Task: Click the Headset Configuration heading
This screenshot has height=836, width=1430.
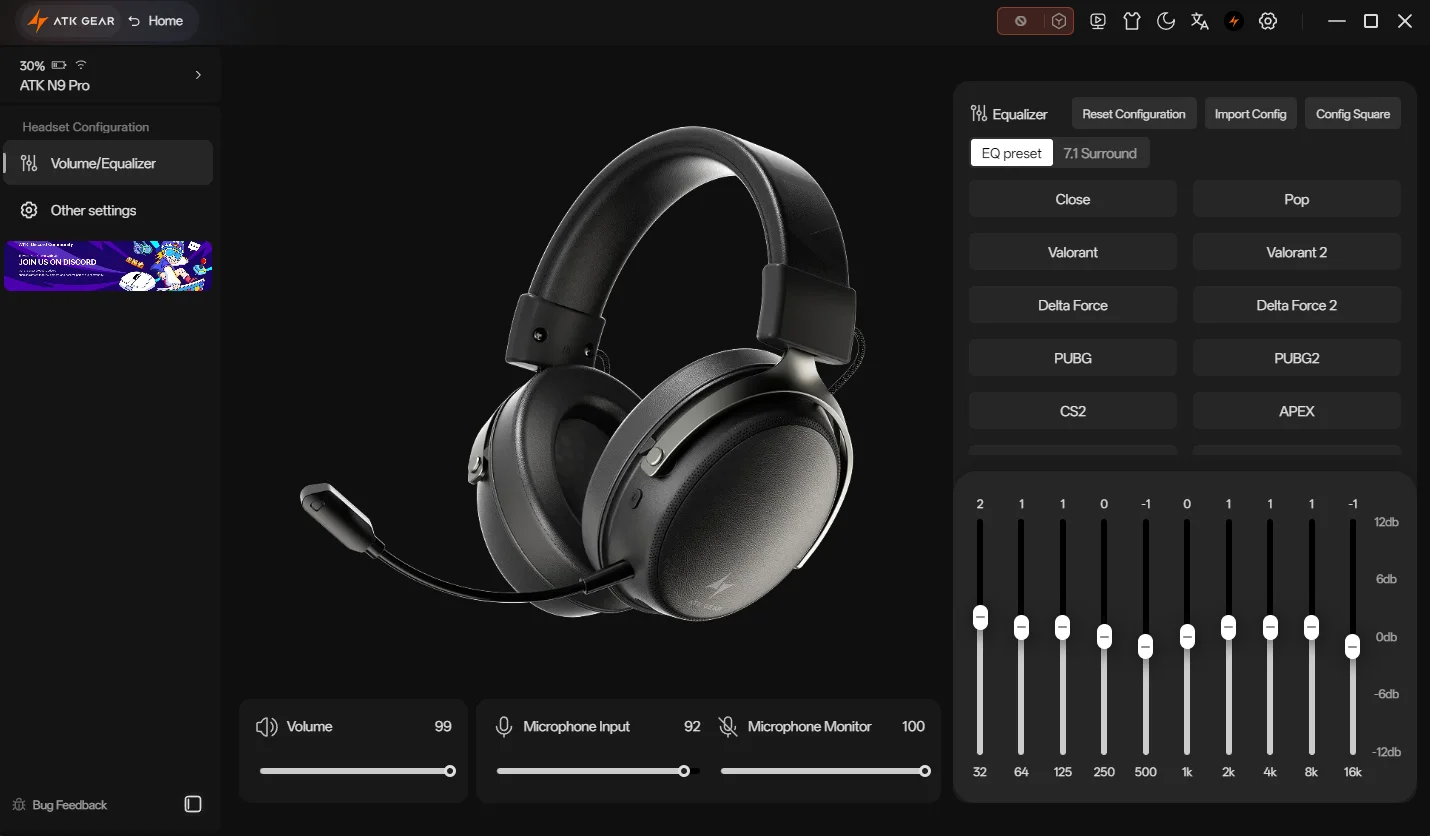Action: point(86,127)
